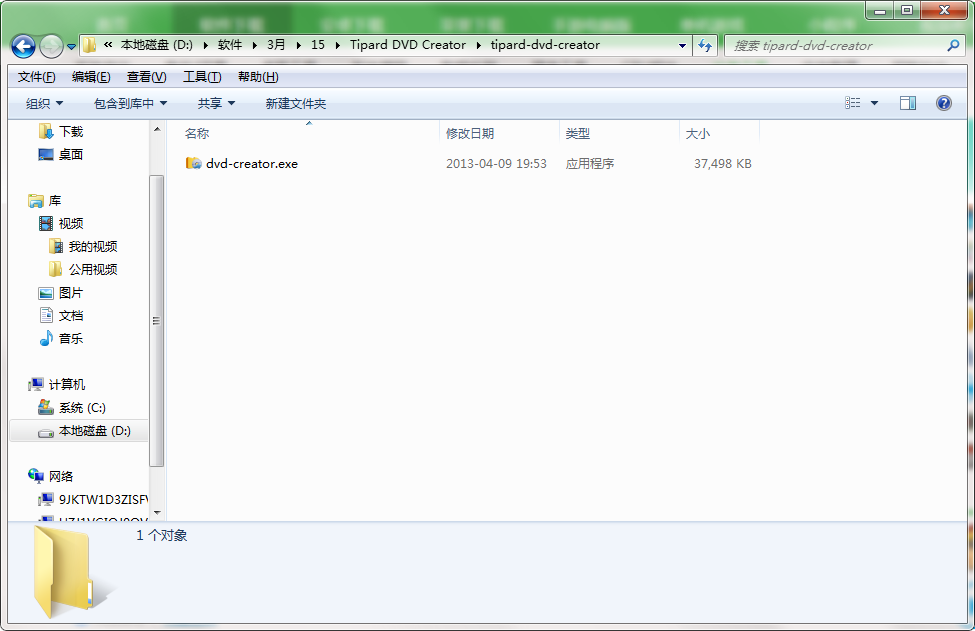Select 桌面 in the navigation pane
Image resolution: width=975 pixels, height=631 pixels.
click(71, 155)
